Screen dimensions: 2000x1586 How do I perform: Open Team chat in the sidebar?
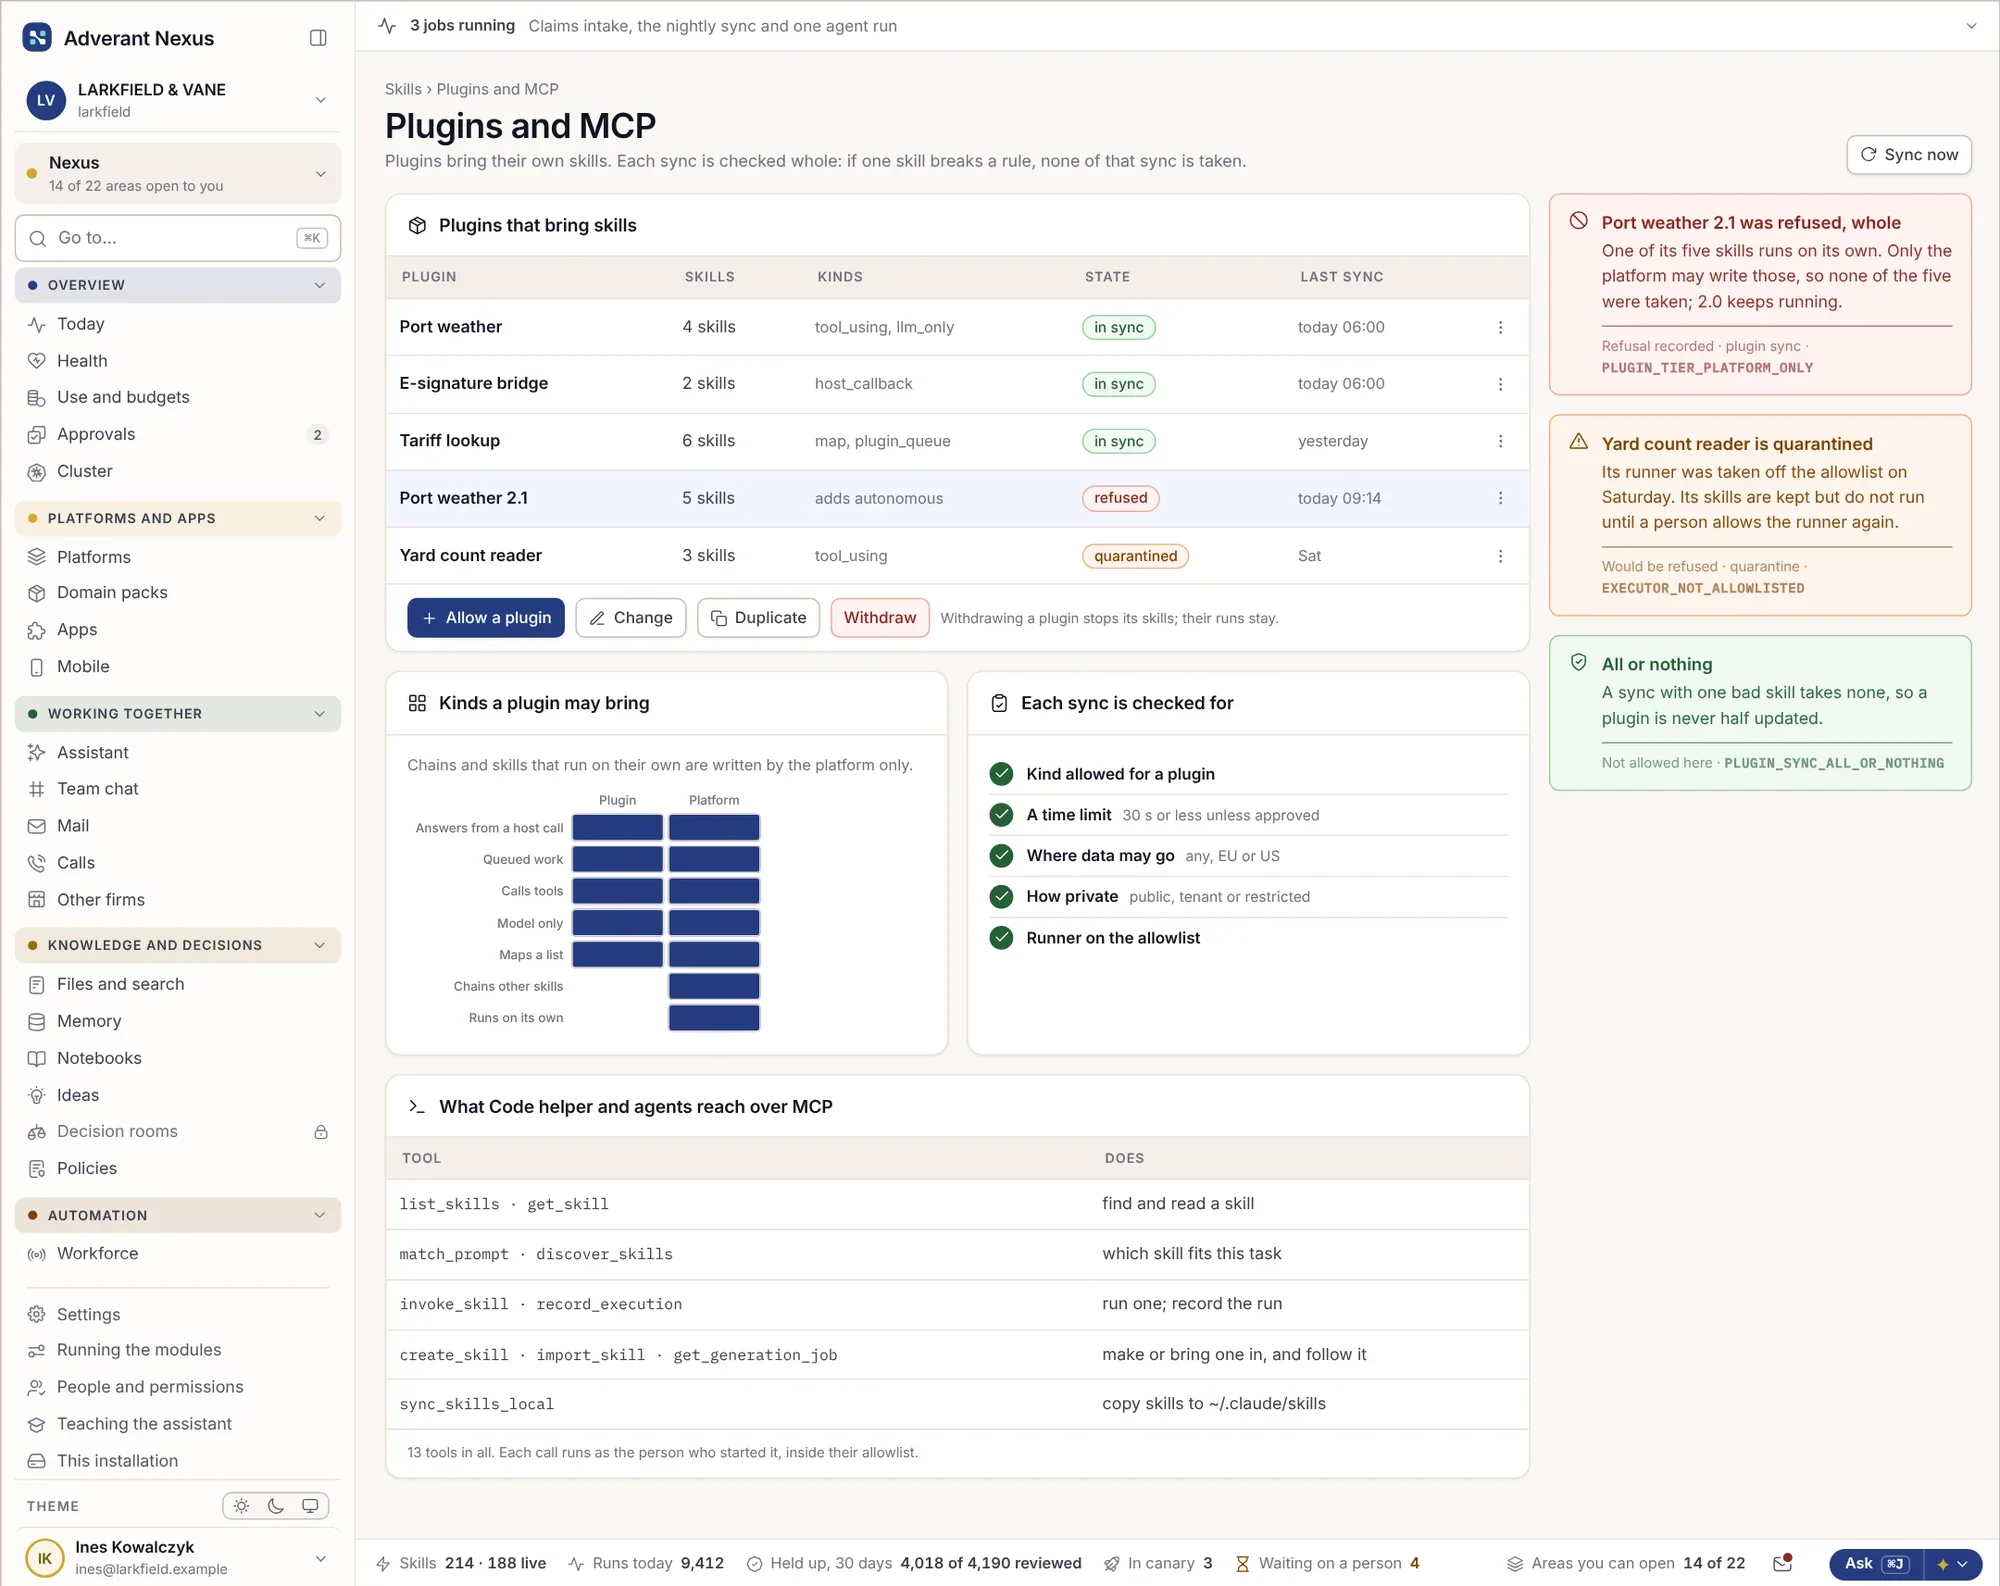178,789
